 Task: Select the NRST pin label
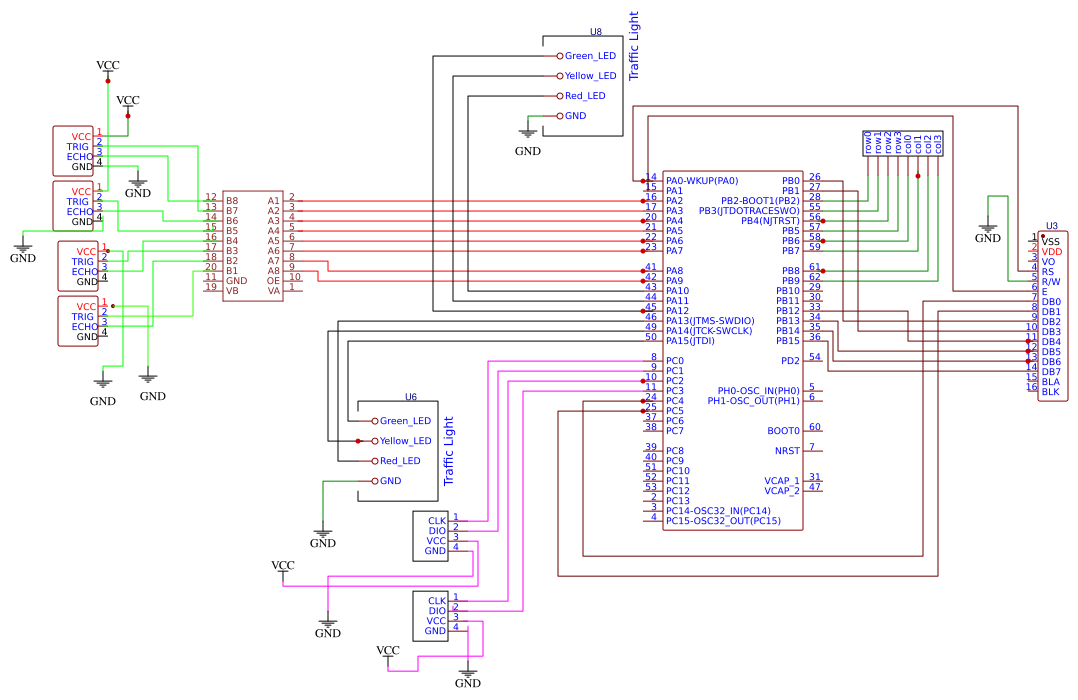(x=787, y=450)
